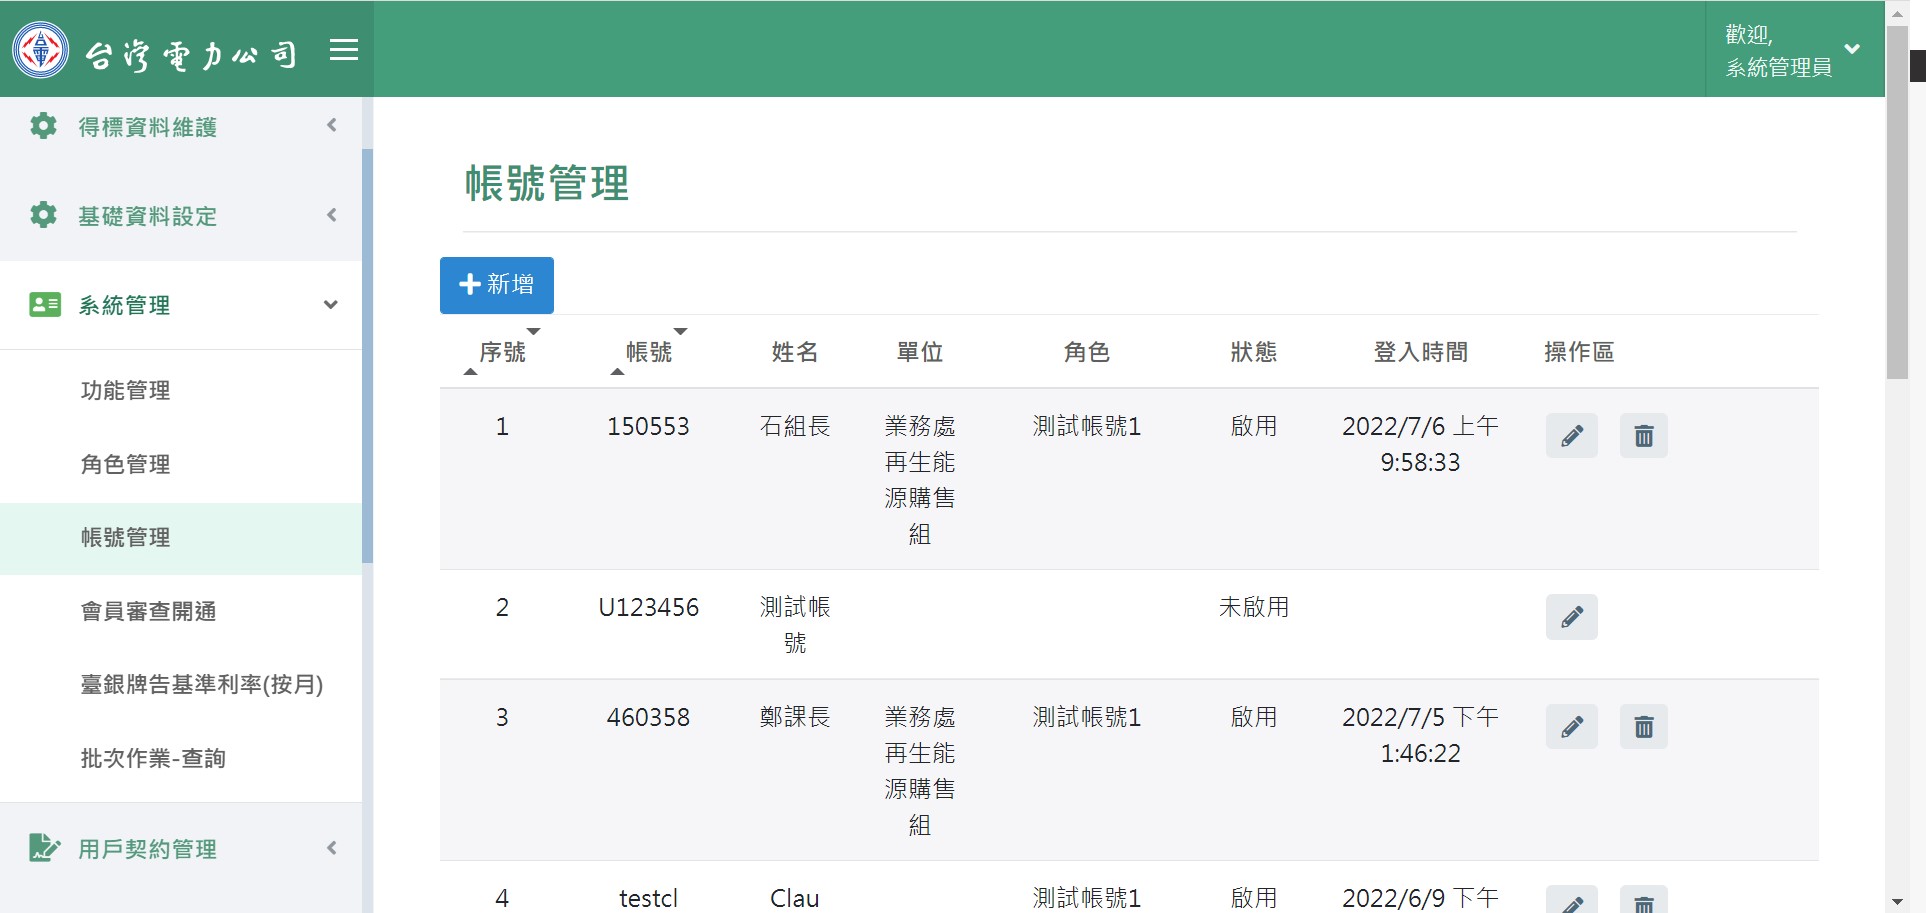Expand the 基礎資料設定 menu chevron
Screen dimensions: 1926x913
(x=332, y=215)
